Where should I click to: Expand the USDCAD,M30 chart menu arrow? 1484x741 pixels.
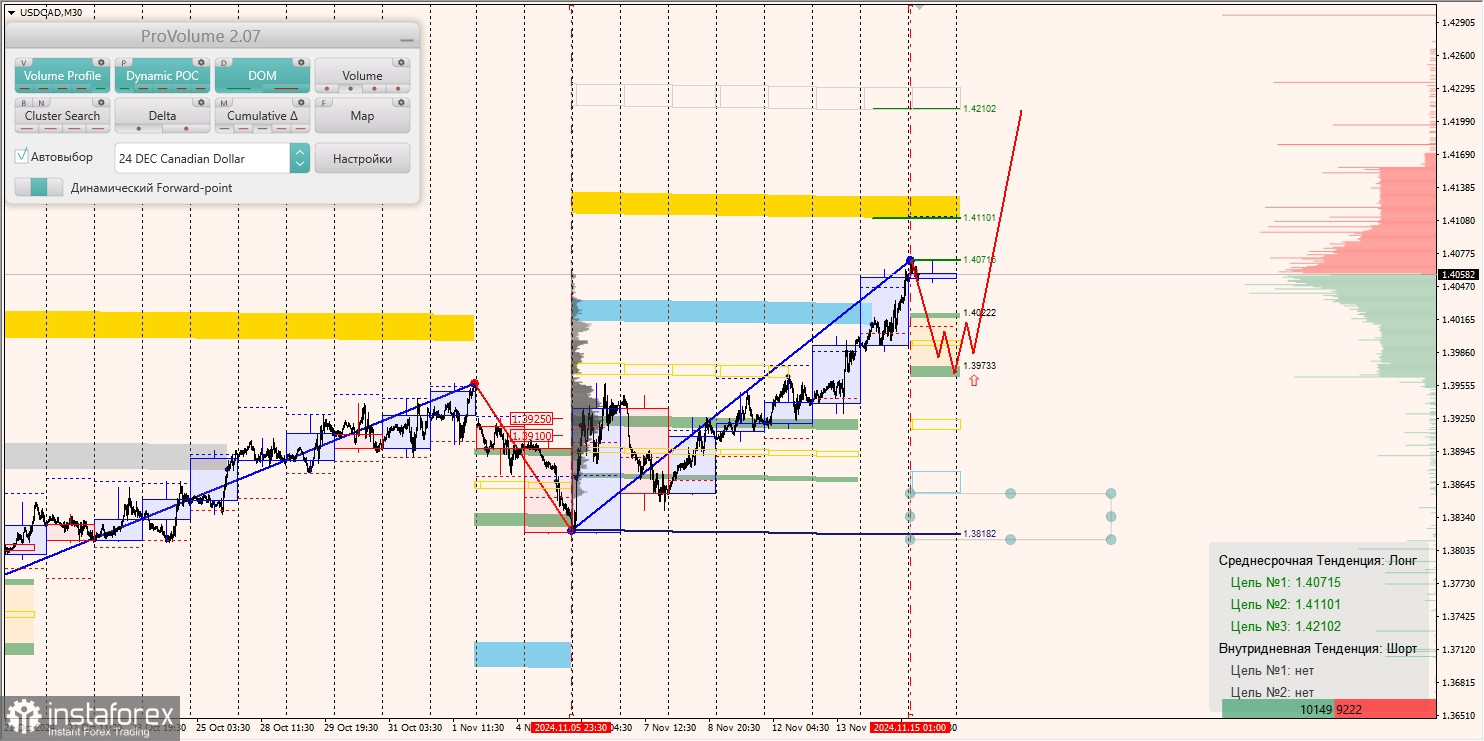[x=10, y=12]
